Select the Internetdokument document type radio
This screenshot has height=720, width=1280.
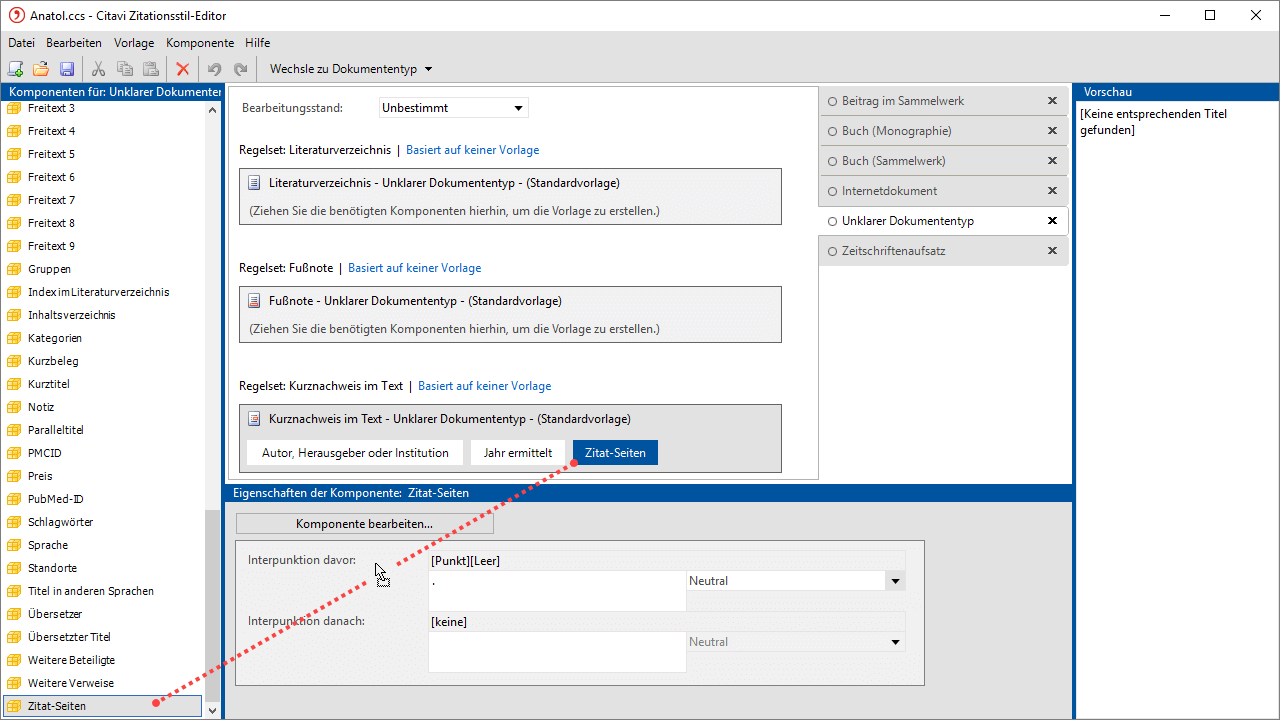point(832,191)
